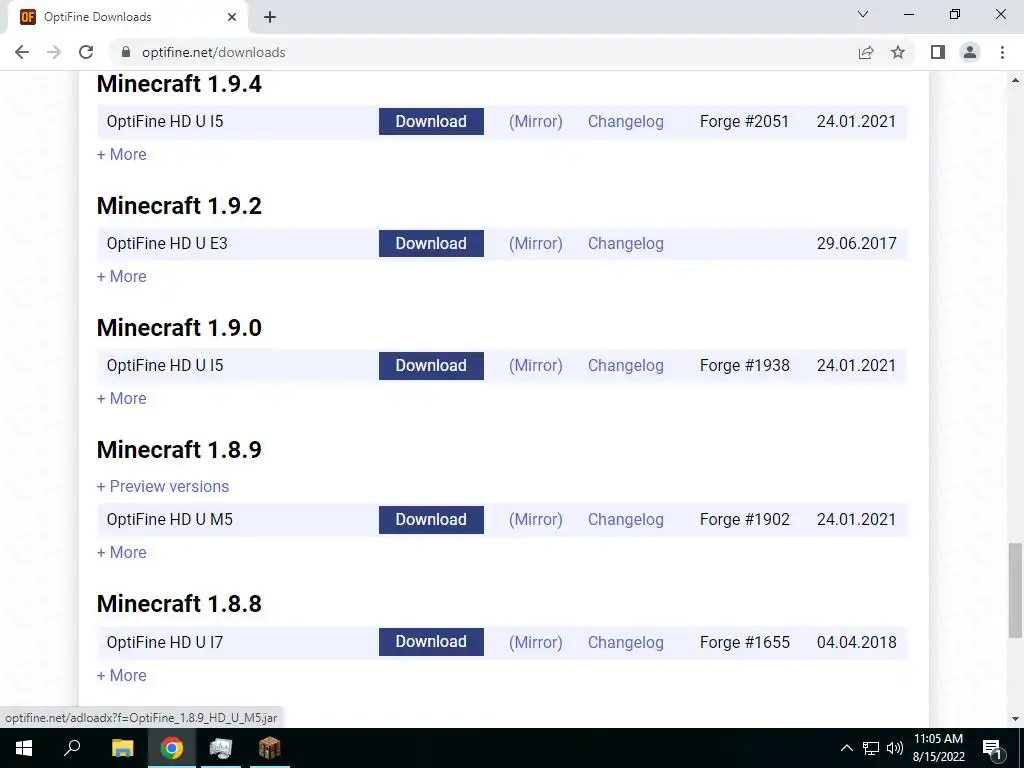Open File Explorer from taskbar

coord(122,748)
